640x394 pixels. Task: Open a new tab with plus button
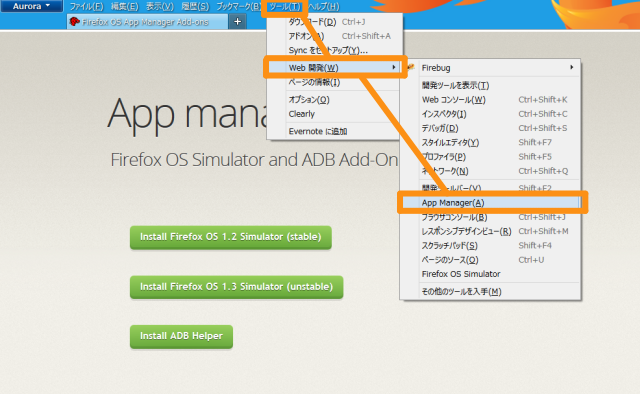tap(238, 22)
